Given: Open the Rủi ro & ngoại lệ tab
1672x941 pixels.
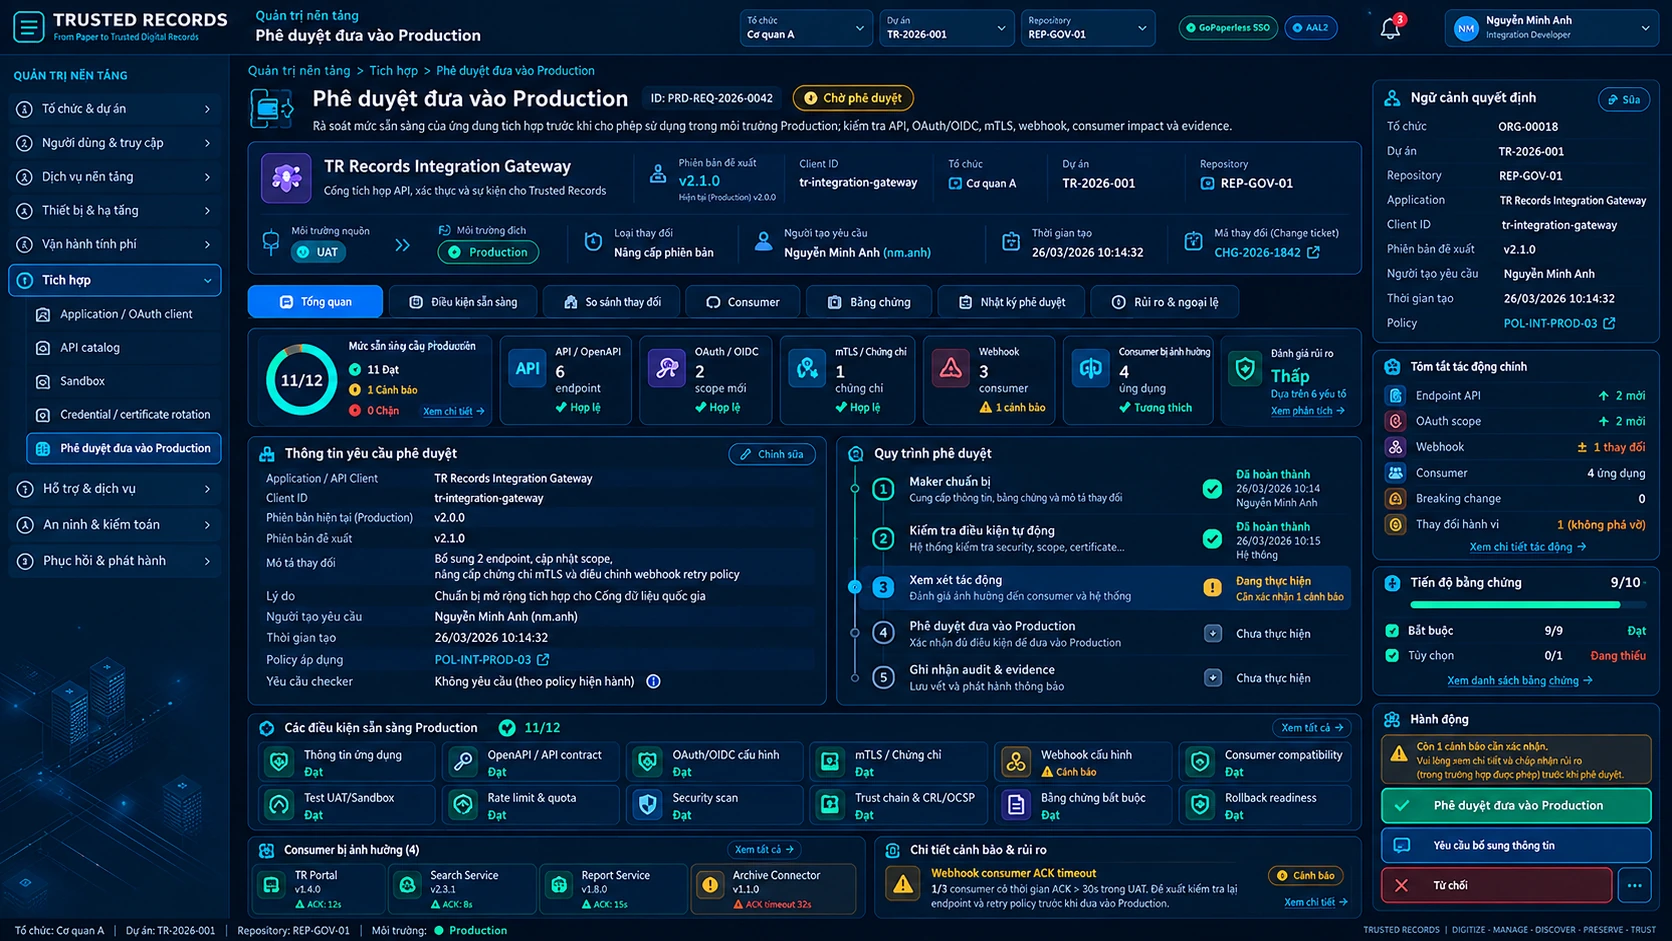Looking at the screenshot, I should [x=1165, y=302].
